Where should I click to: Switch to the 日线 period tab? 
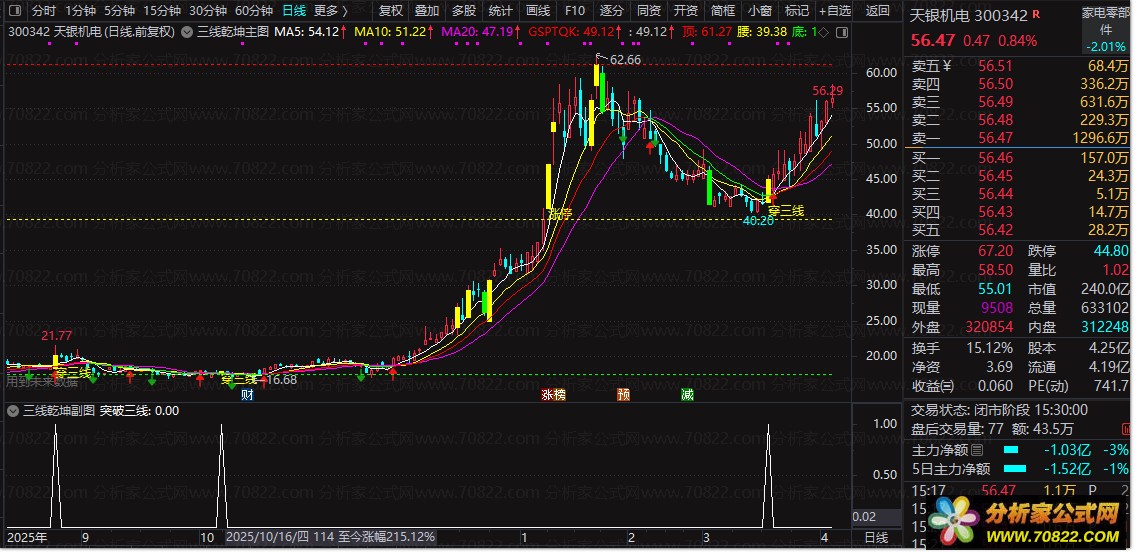(x=293, y=11)
